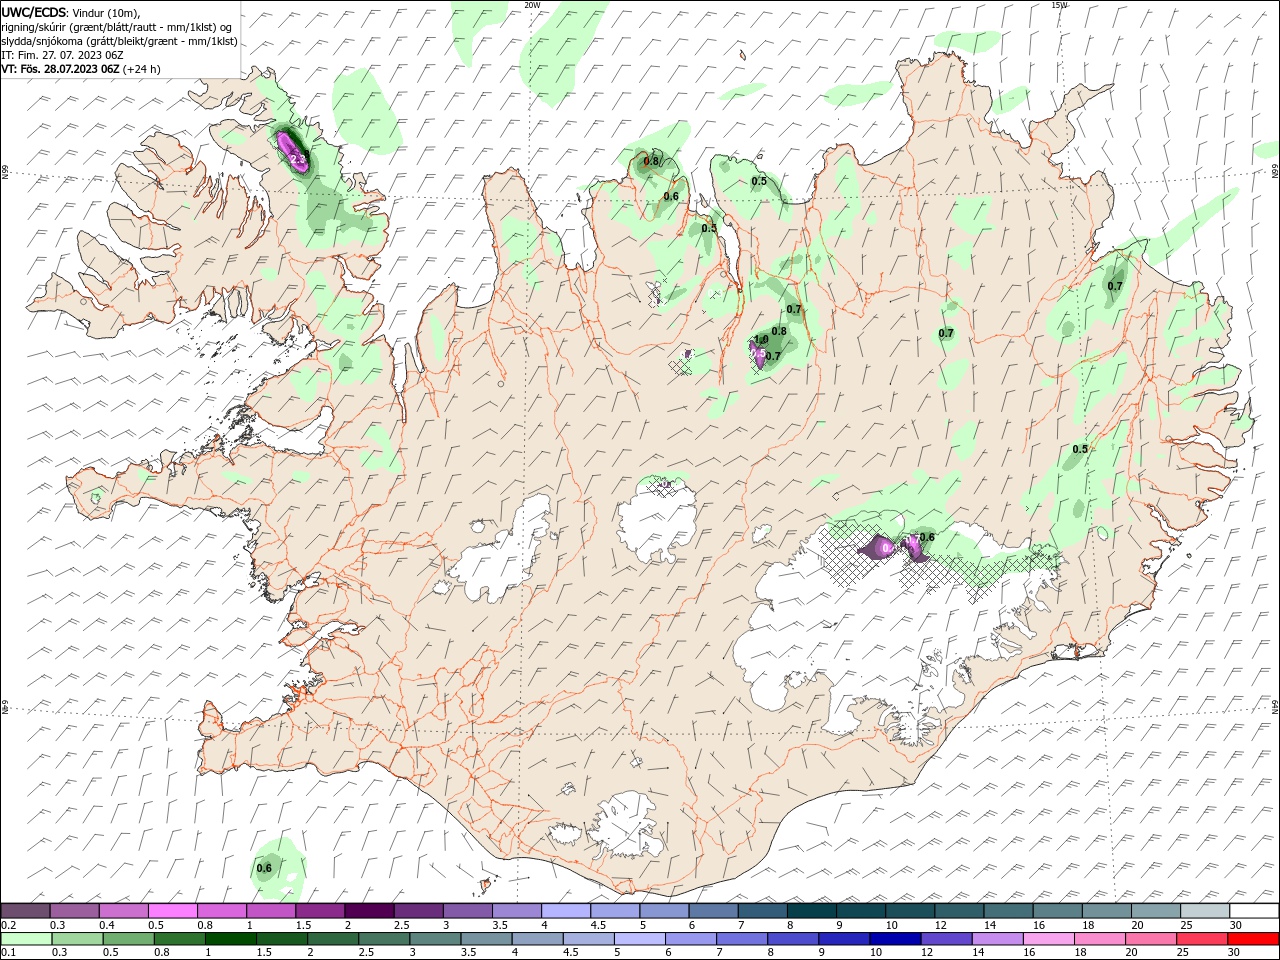Image resolution: width=1280 pixels, height=960 pixels.
Task: Select the 0.2 dark mauve swatch, upper legend row
Action: tap(25, 911)
